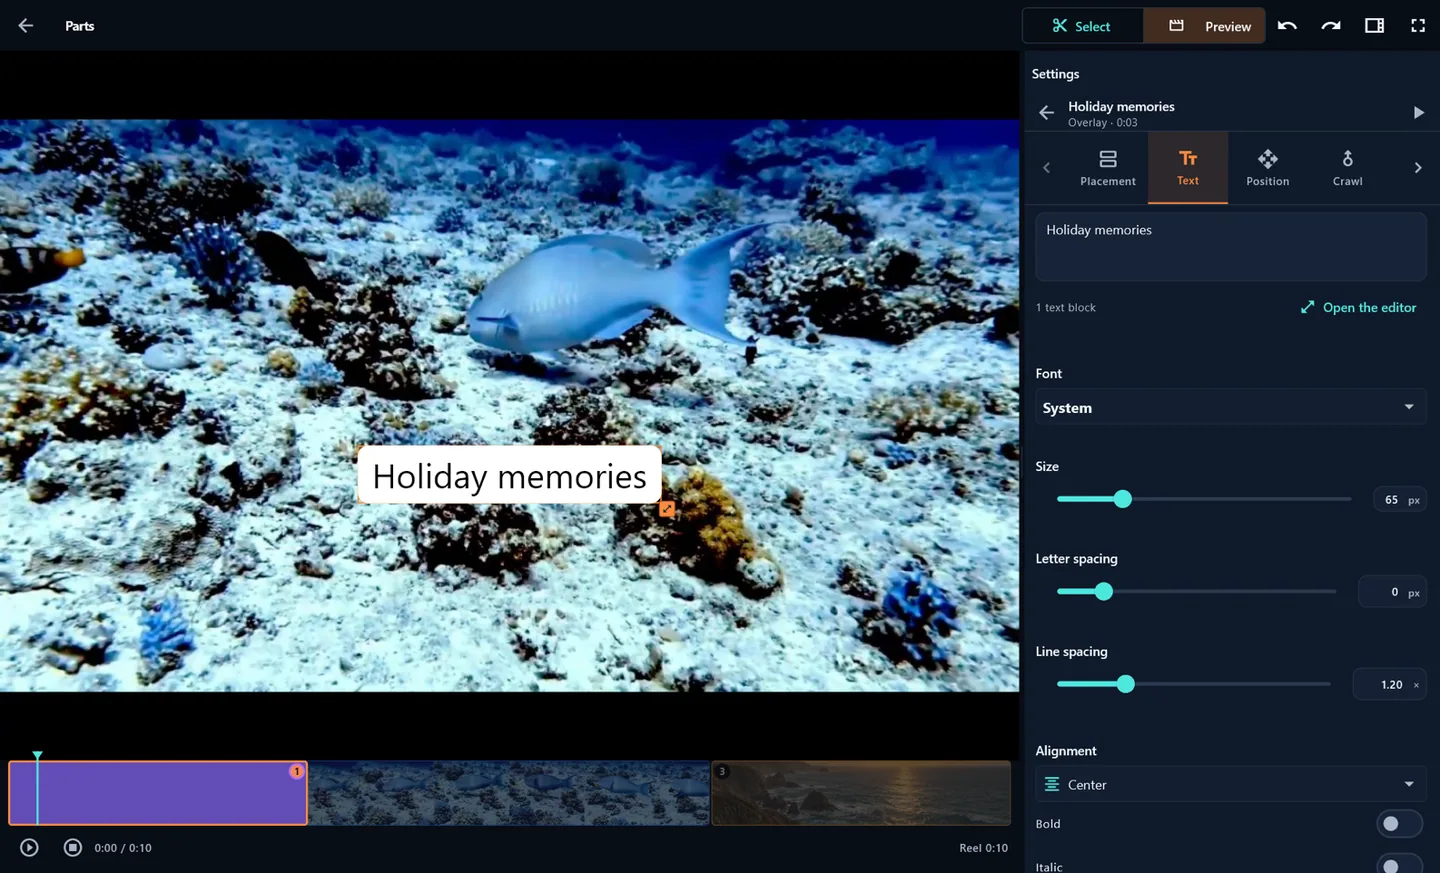Click the Select scissors button

pos(1082,26)
